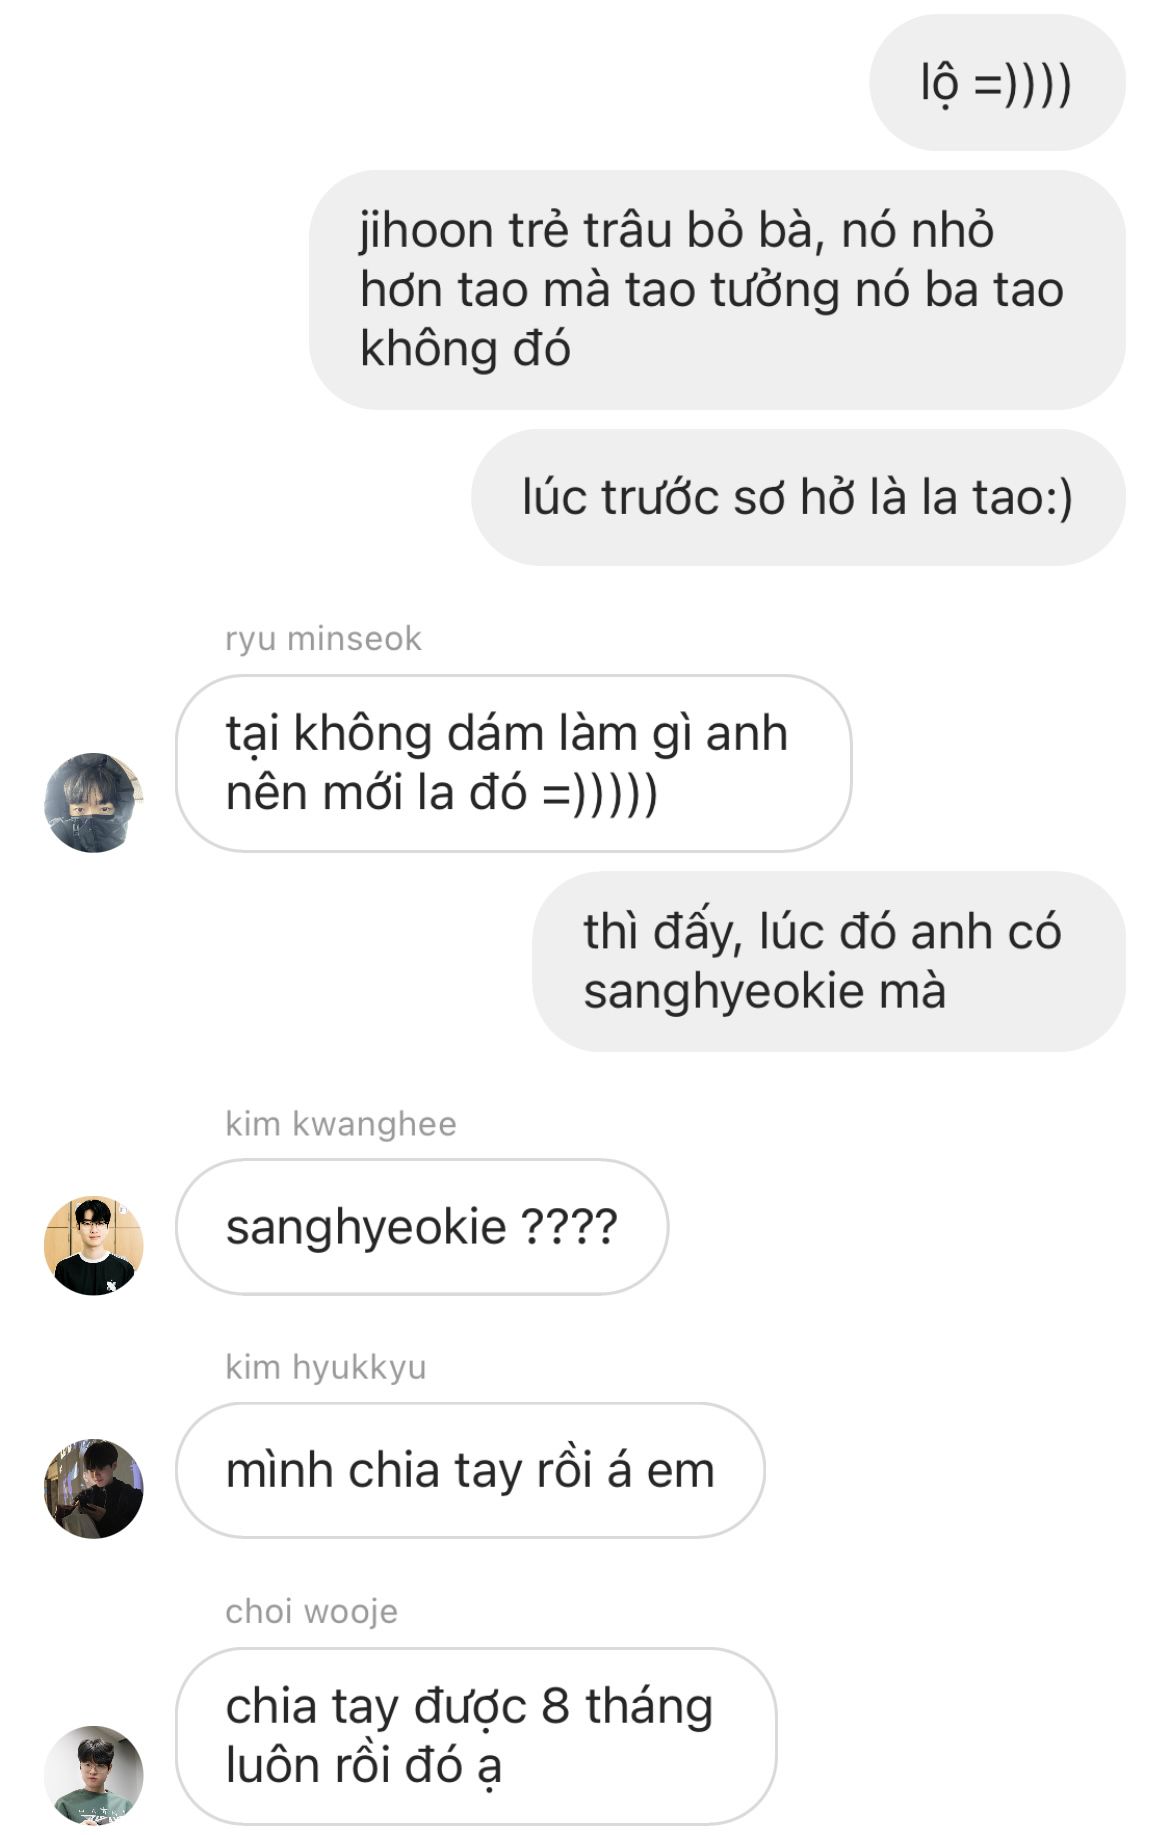Open ryu minseok's profile avatar
The height and width of the screenshot is (1835, 1170).
pyautogui.click(x=94, y=802)
